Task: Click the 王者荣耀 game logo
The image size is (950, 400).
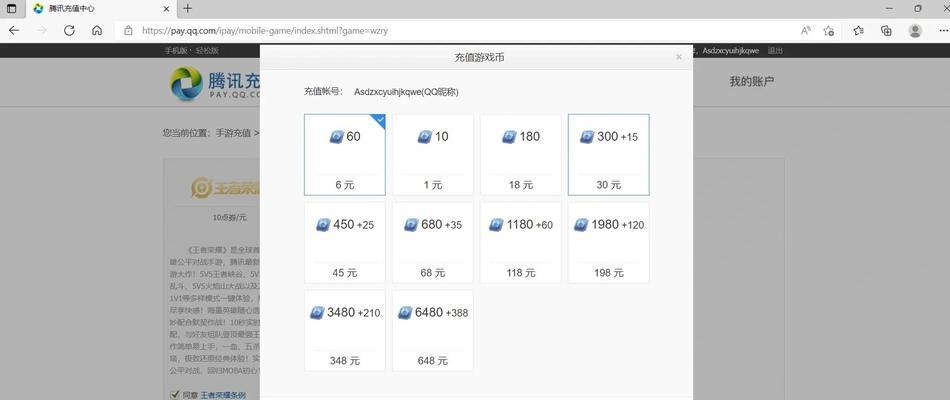Action: pos(225,188)
